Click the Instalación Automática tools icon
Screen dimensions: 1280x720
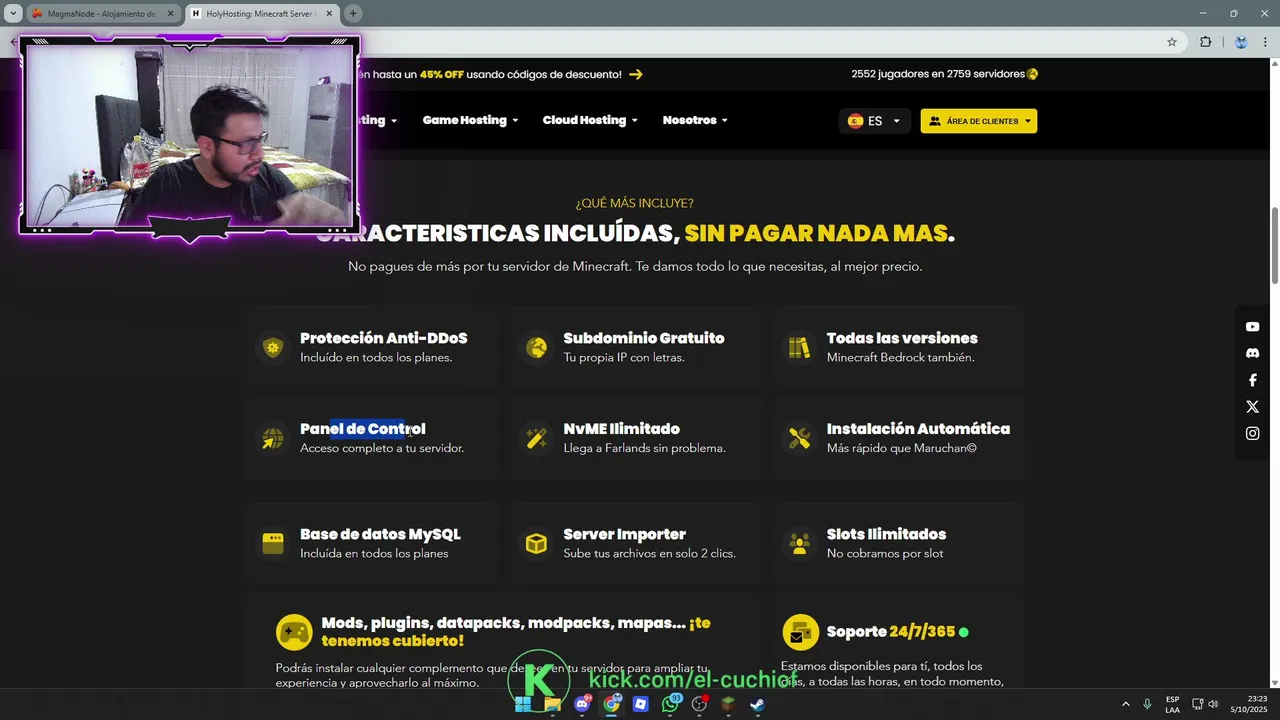[799, 438]
